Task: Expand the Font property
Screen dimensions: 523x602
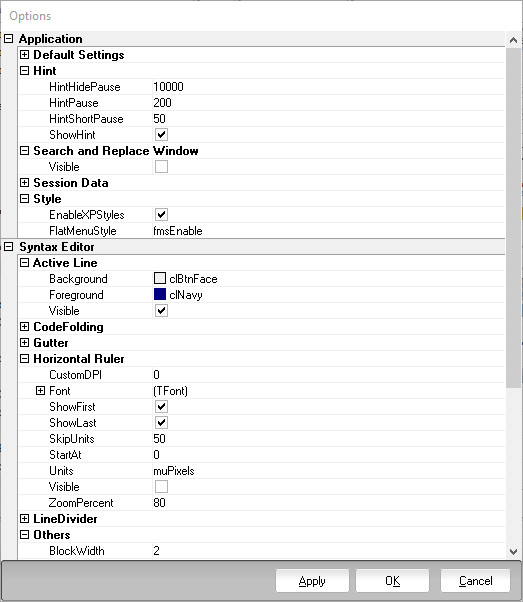Action: click(x=40, y=391)
